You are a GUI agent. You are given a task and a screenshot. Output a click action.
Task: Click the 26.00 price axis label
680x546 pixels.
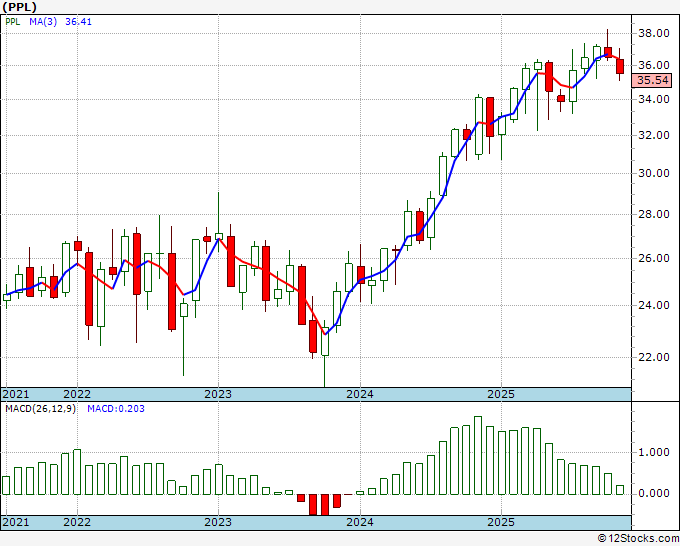[x=654, y=258]
